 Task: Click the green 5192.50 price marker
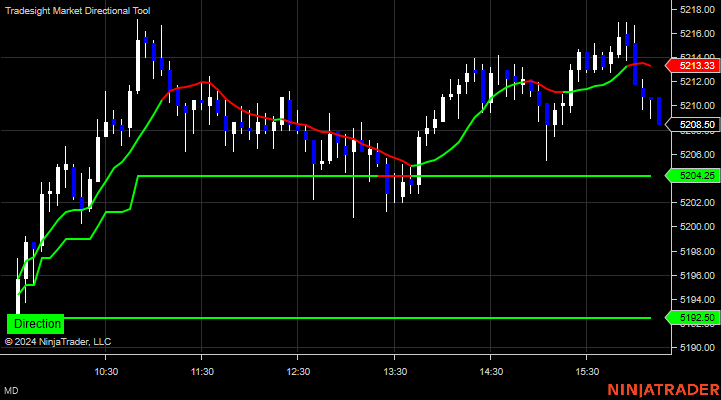[x=693, y=318]
